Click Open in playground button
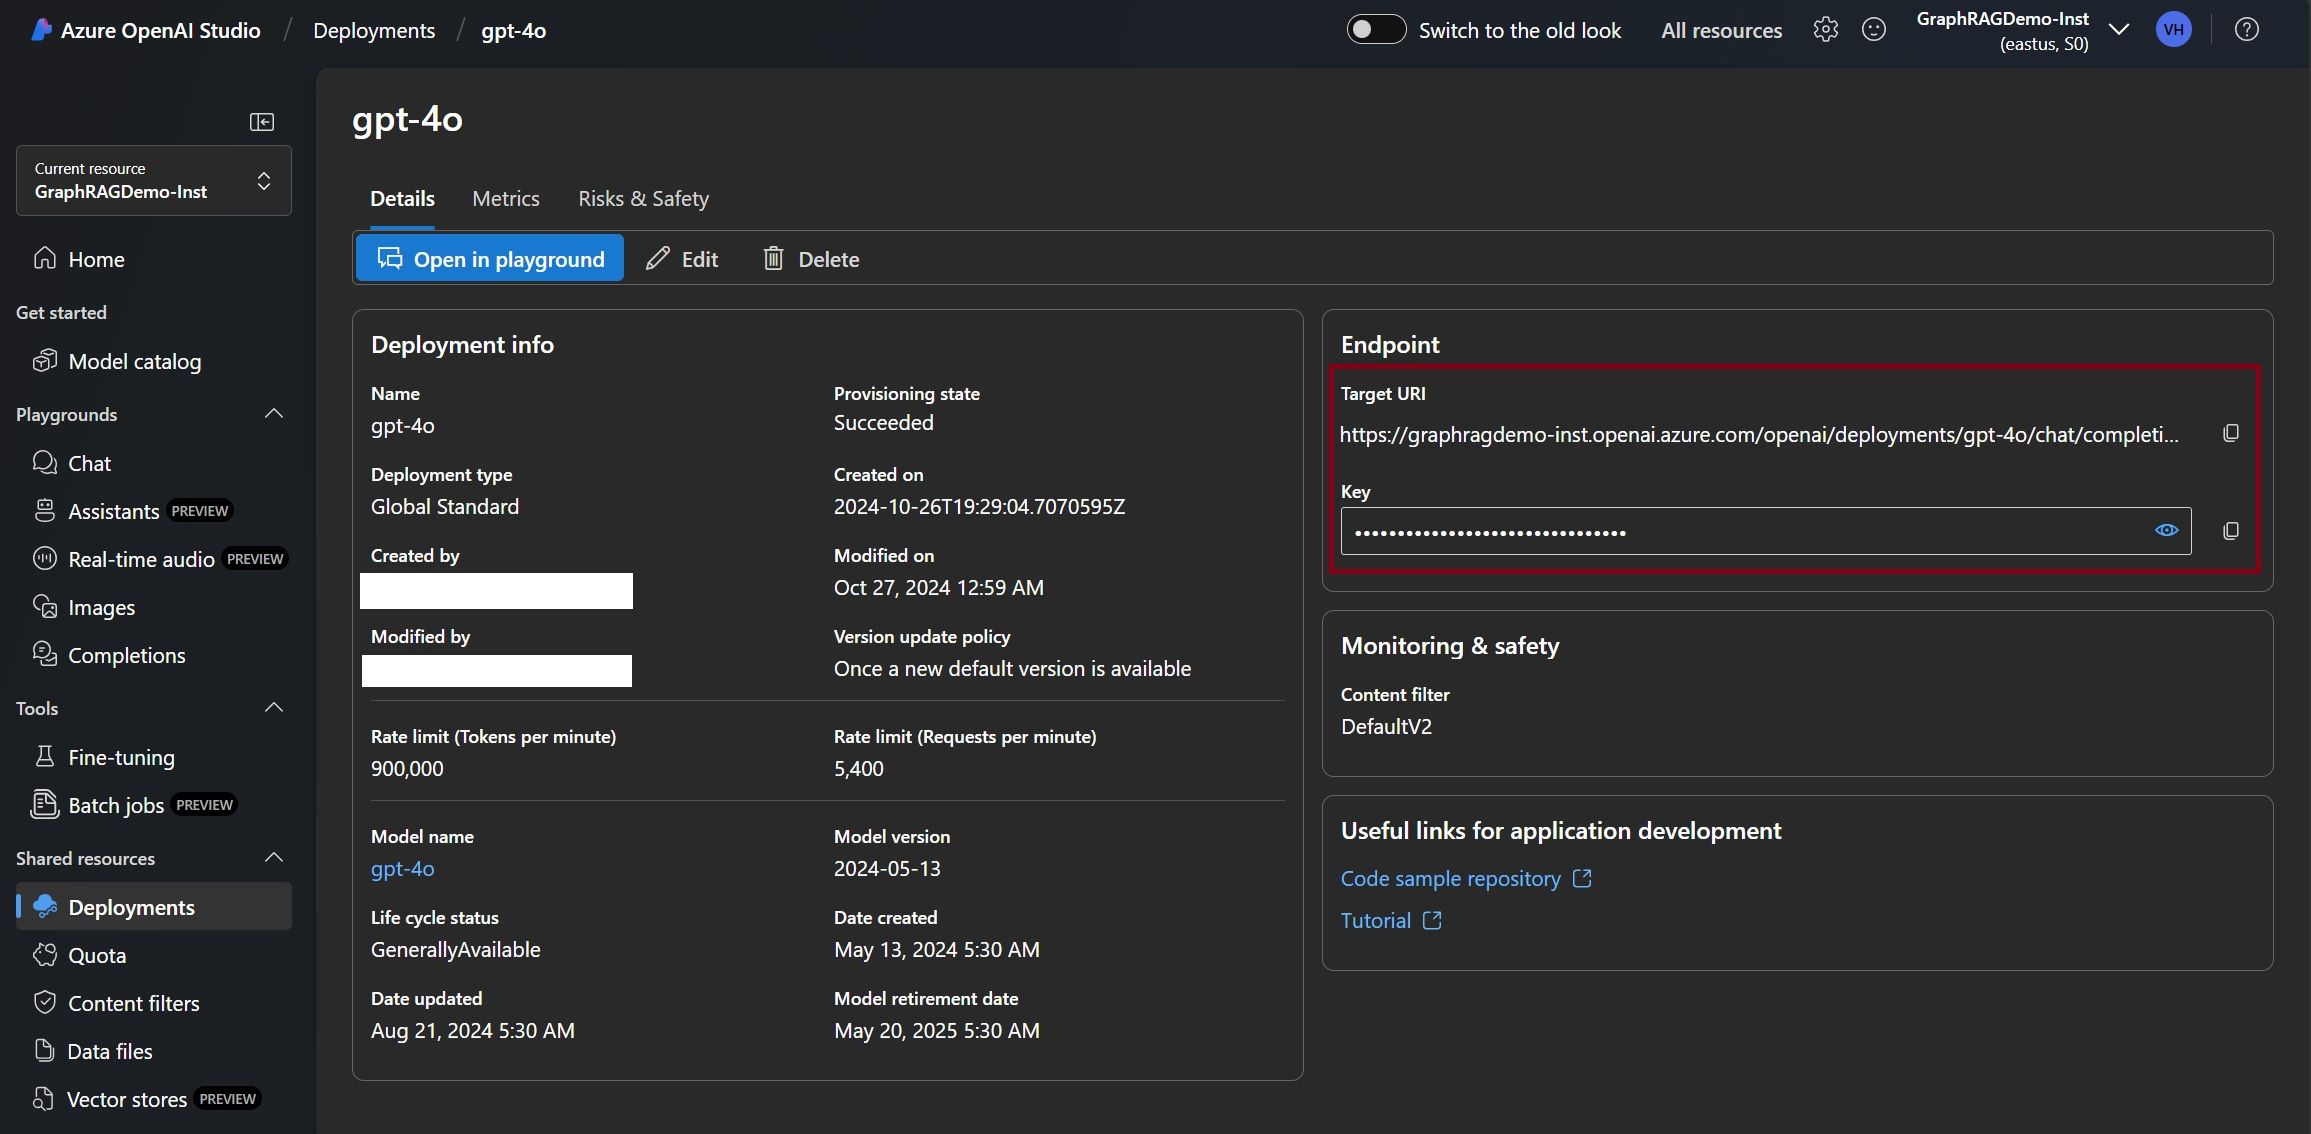Image resolution: width=2311 pixels, height=1134 pixels. point(490,259)
